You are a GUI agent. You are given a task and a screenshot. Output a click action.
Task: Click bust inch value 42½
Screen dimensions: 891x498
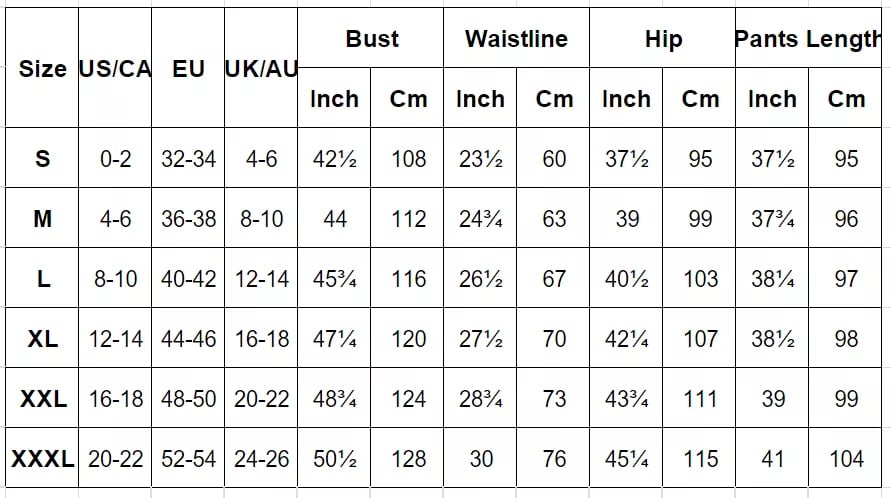[x=335, y=159]
